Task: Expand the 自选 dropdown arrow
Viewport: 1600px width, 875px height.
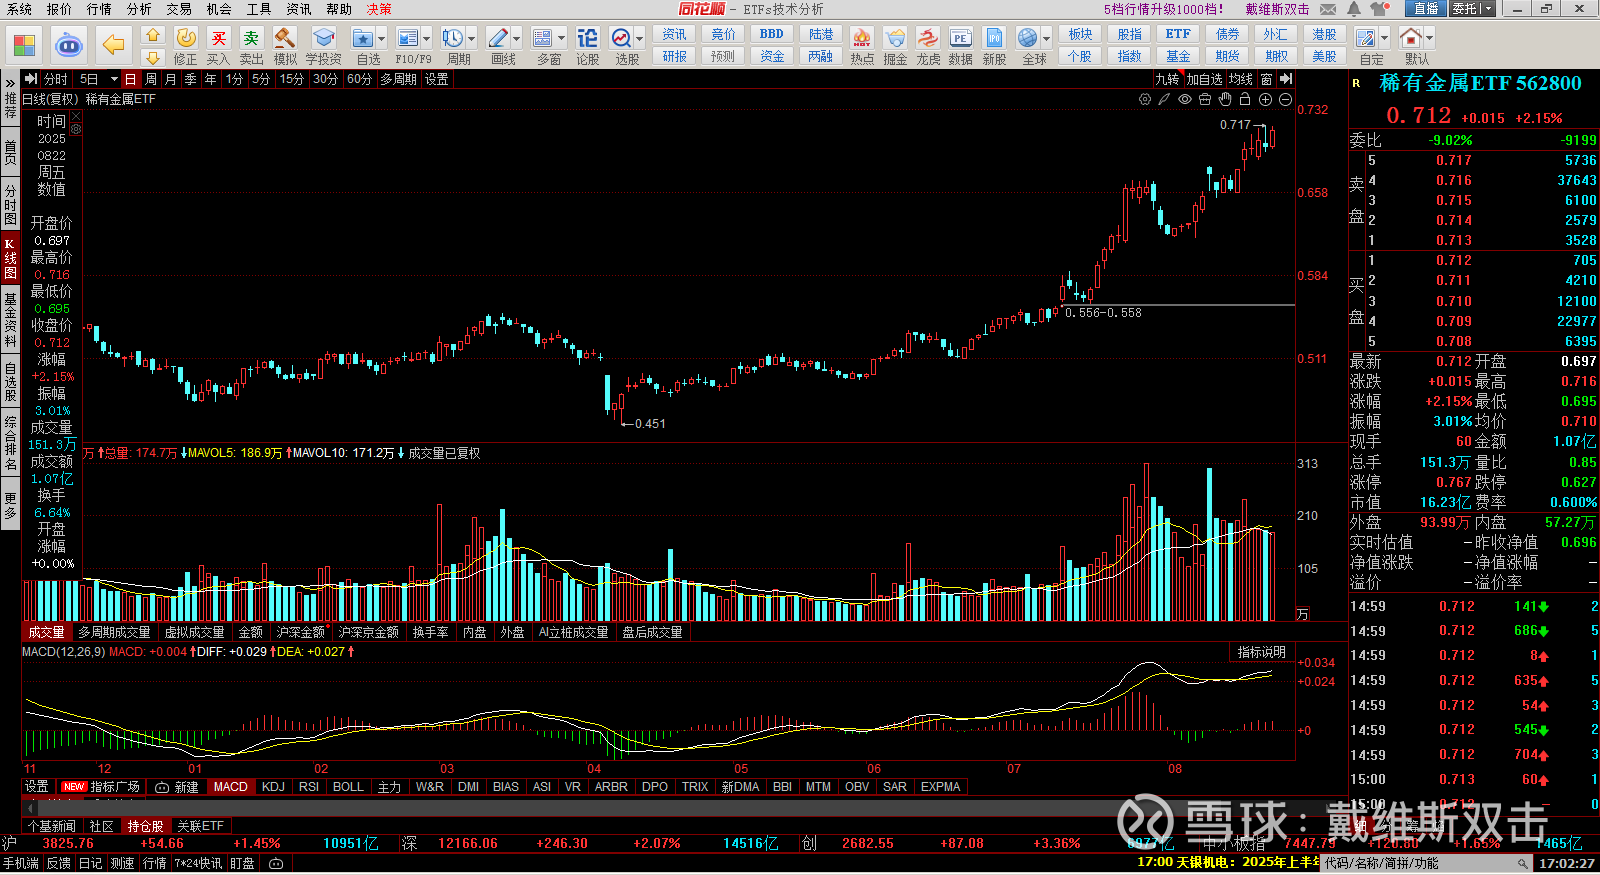Action: click(381, 39)
